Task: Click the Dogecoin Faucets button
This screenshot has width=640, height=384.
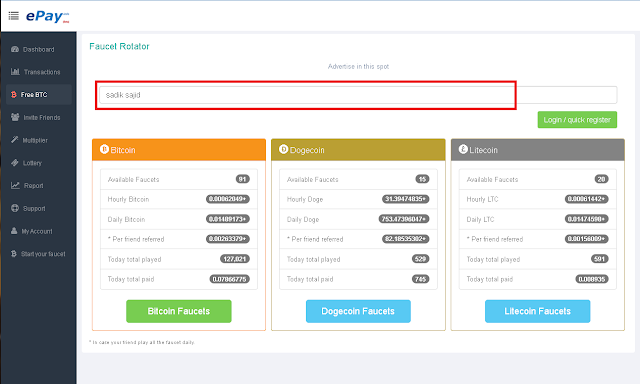Action: click(x=358, y=311)
